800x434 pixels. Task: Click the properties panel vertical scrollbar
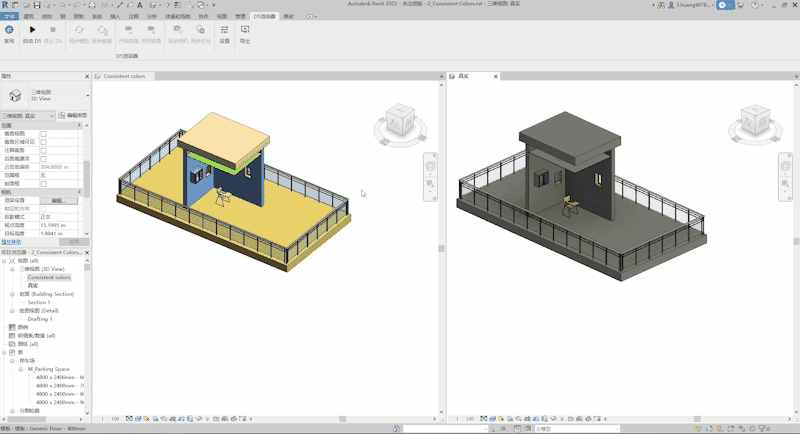click(x=86, y=180)
